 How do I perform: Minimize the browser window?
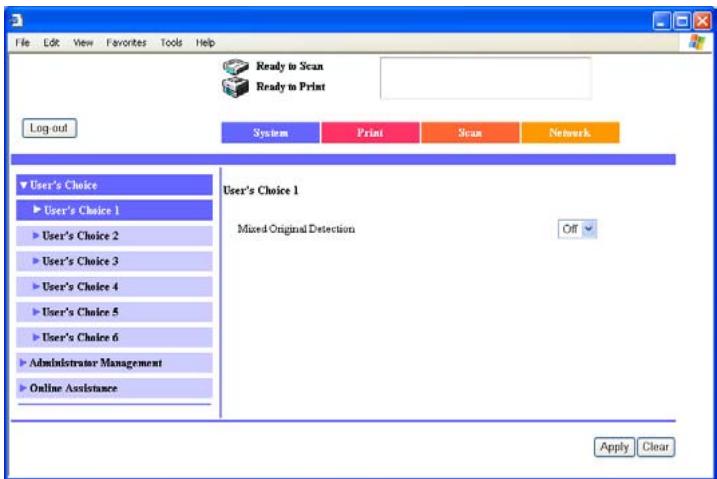[662, 21]
